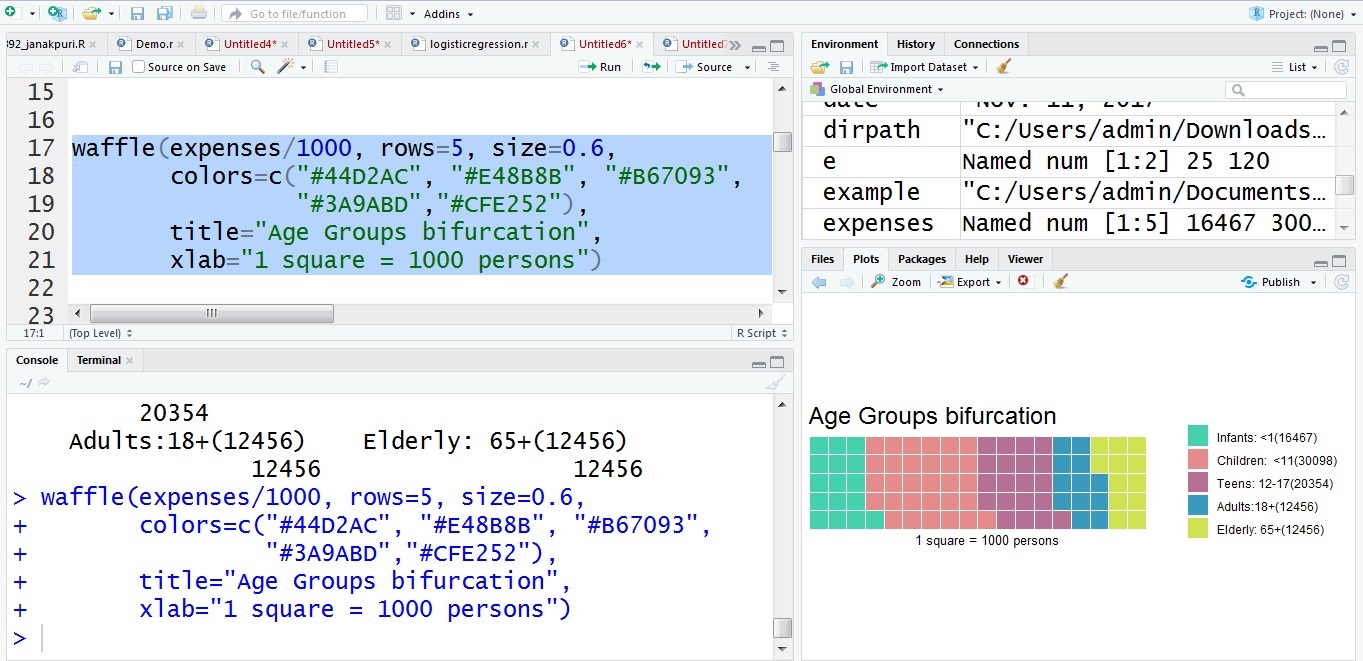Viewport: 1363px width, 661px height.
Task: Click the Infants teal legend swatch
Action: 1198,436
